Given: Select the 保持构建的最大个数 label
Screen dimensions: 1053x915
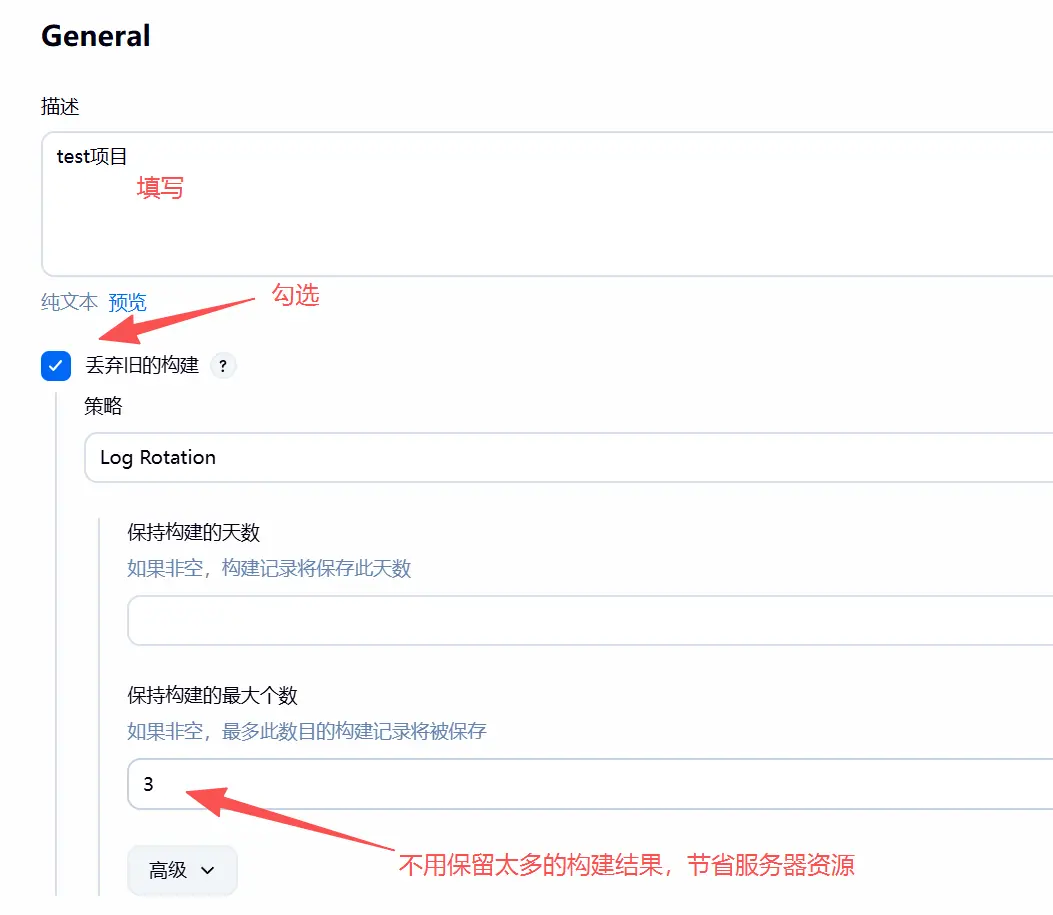Looking at the screenshot, I should click(212, 695).
